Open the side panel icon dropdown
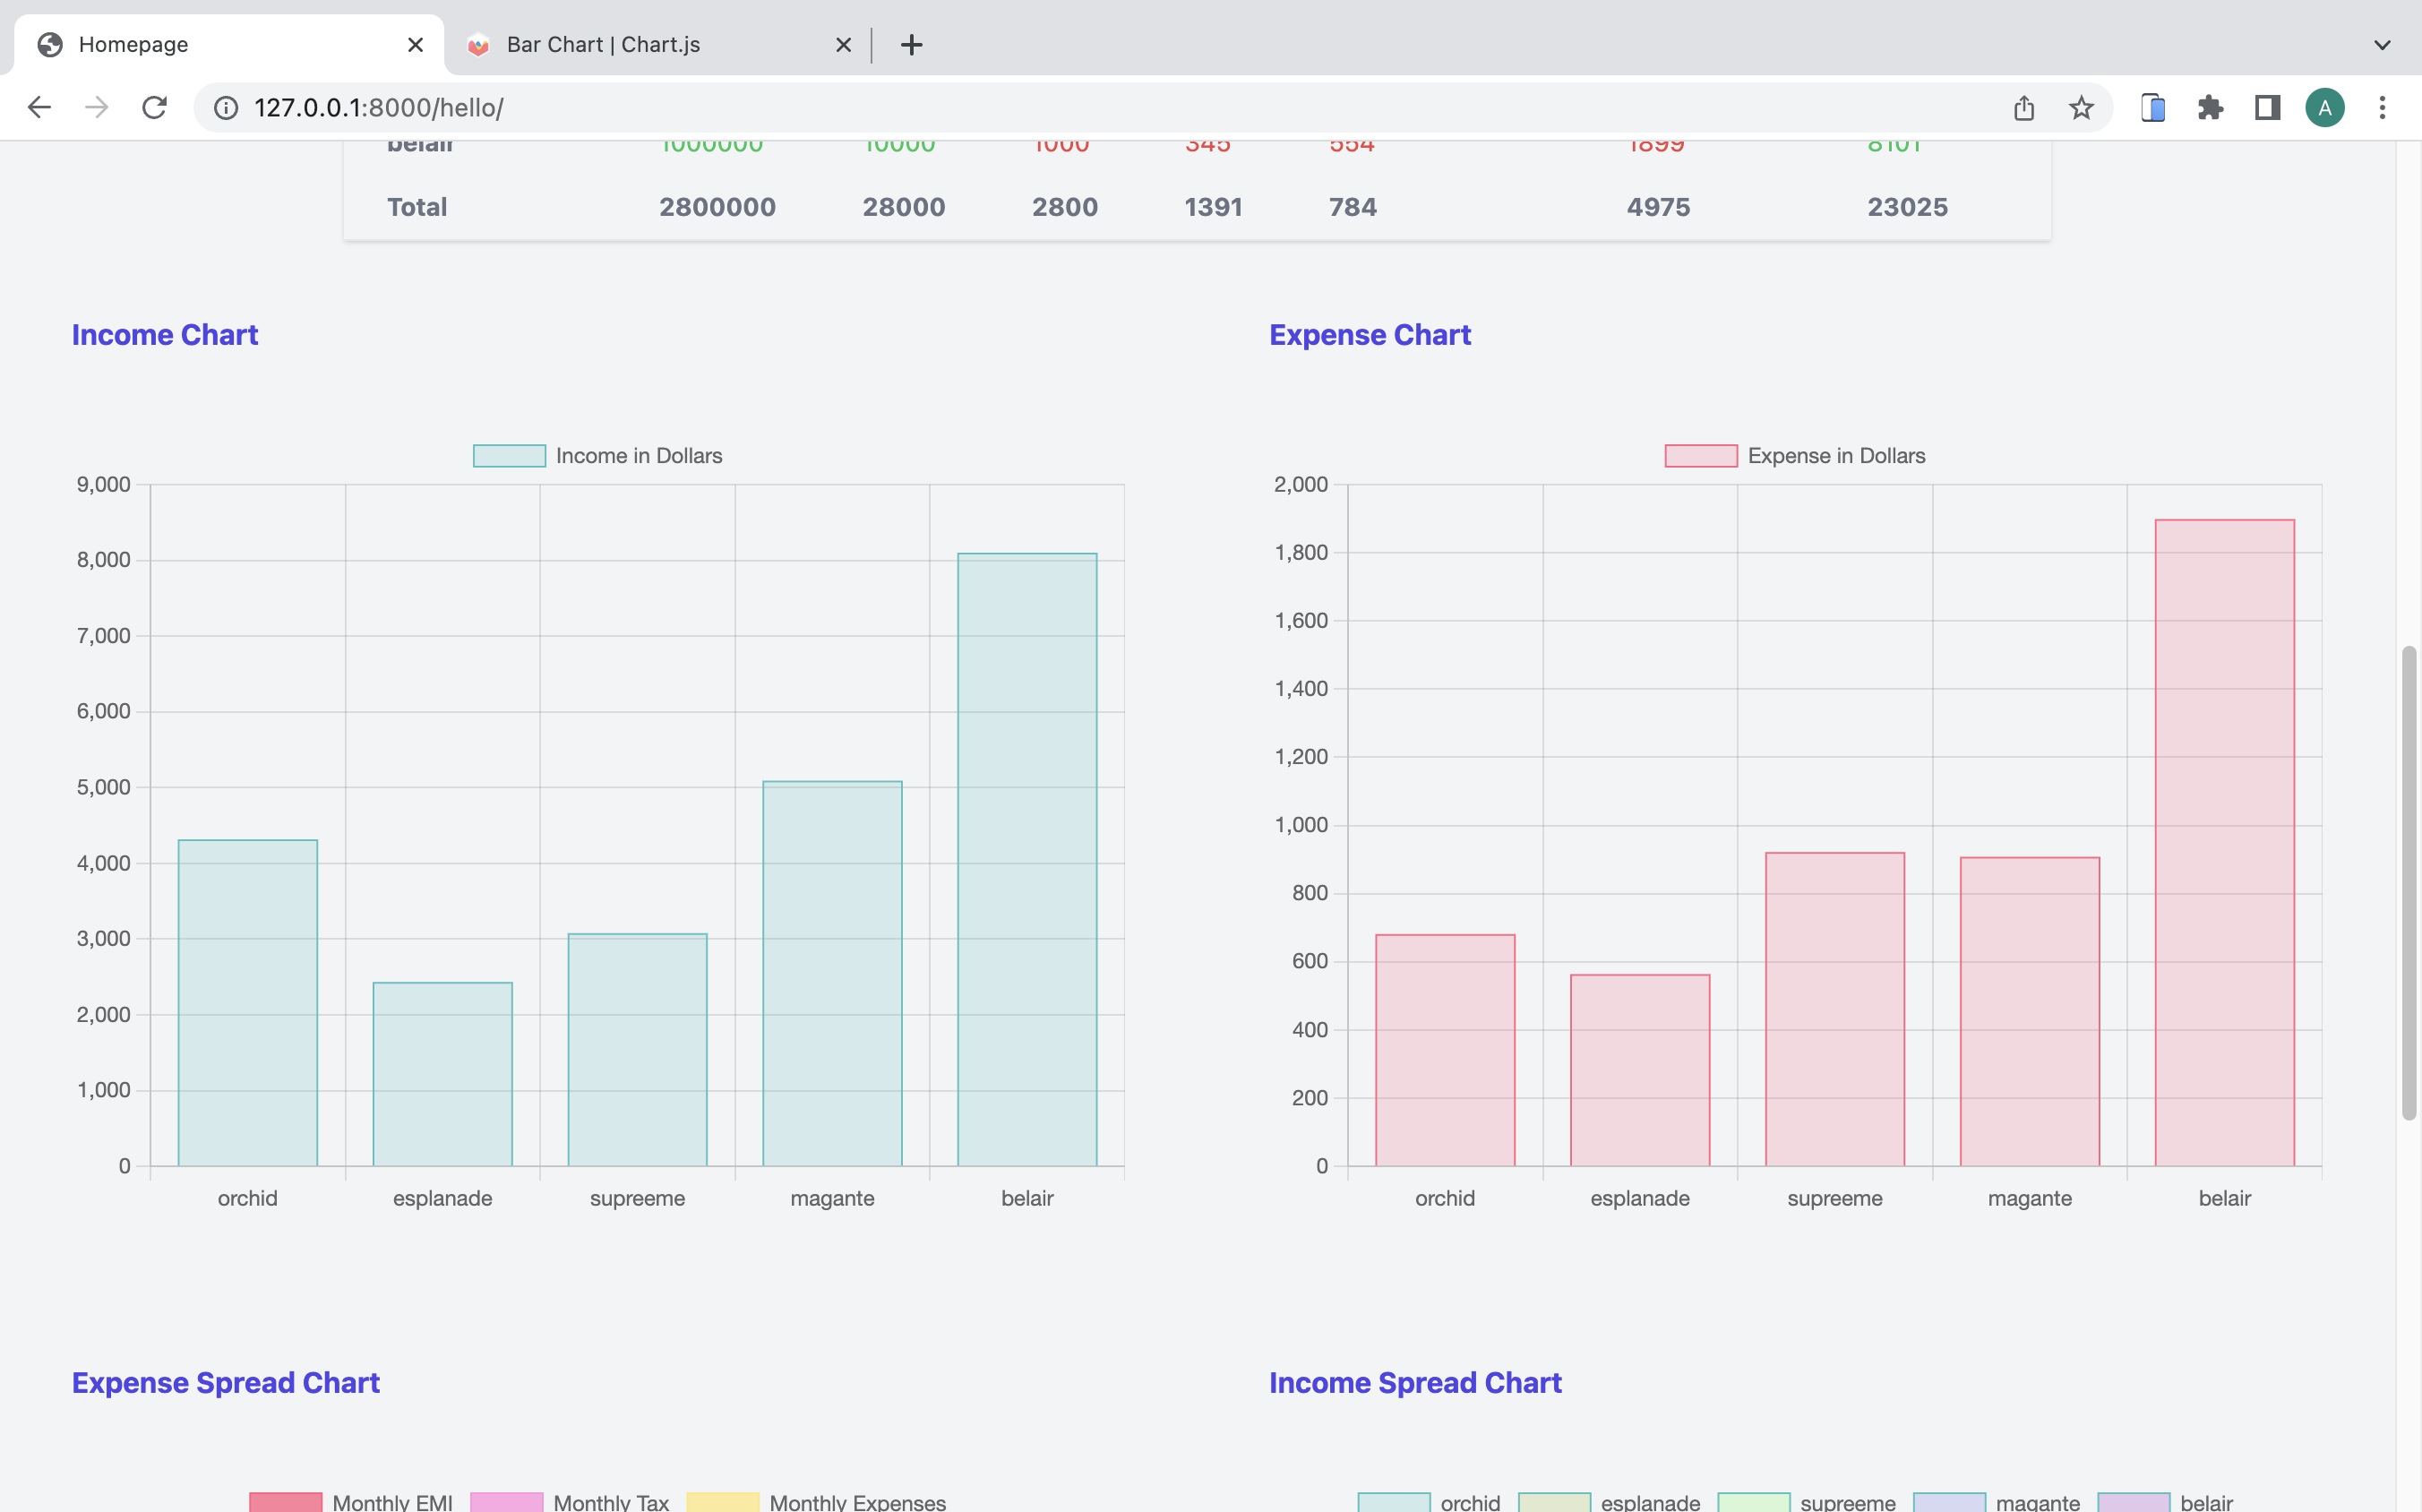Image resolution: width=2422 pixels, height=1512 pixels. click(2266, 107)
